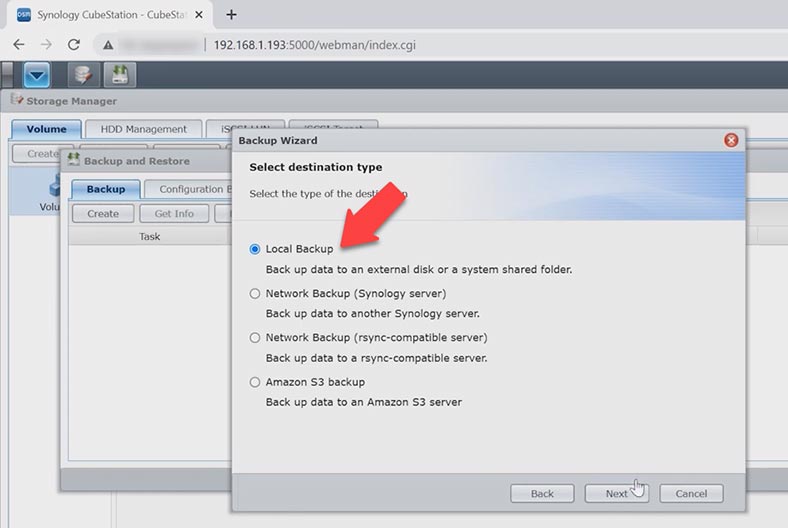Click the Backup and Restore window icon
The width and height of the screenshot is (788, 528).
click(x=74, y=159)
